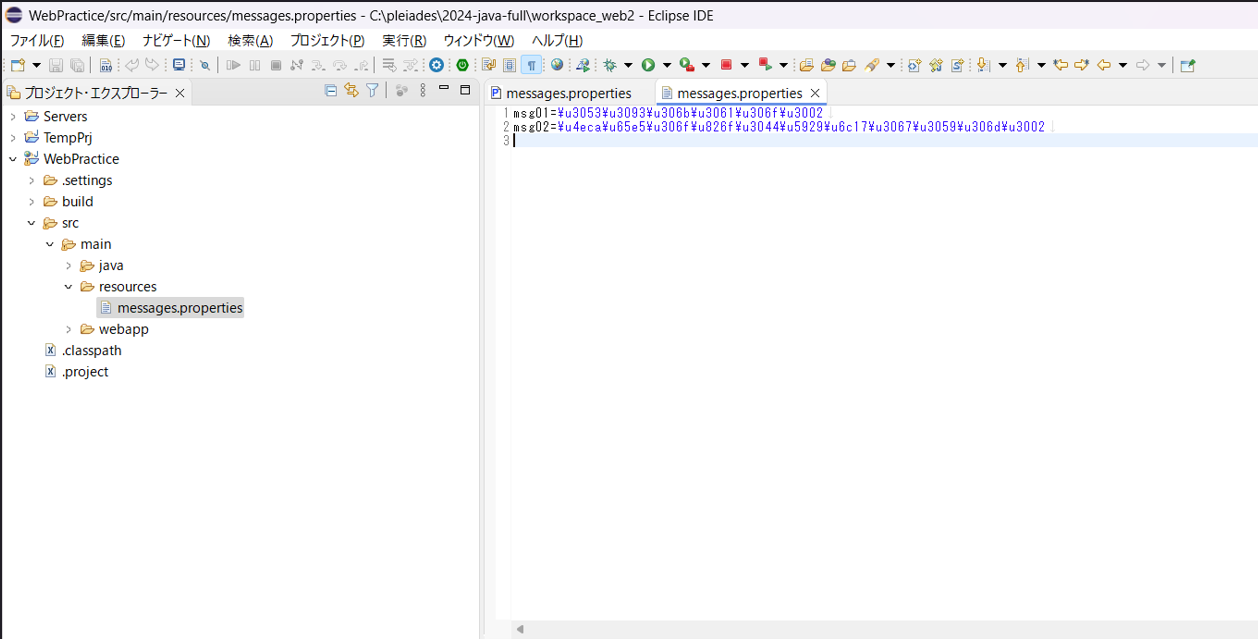1258x639 pixels.
Task: Open the ファイル(F) menu
Action: pos(37,40)
